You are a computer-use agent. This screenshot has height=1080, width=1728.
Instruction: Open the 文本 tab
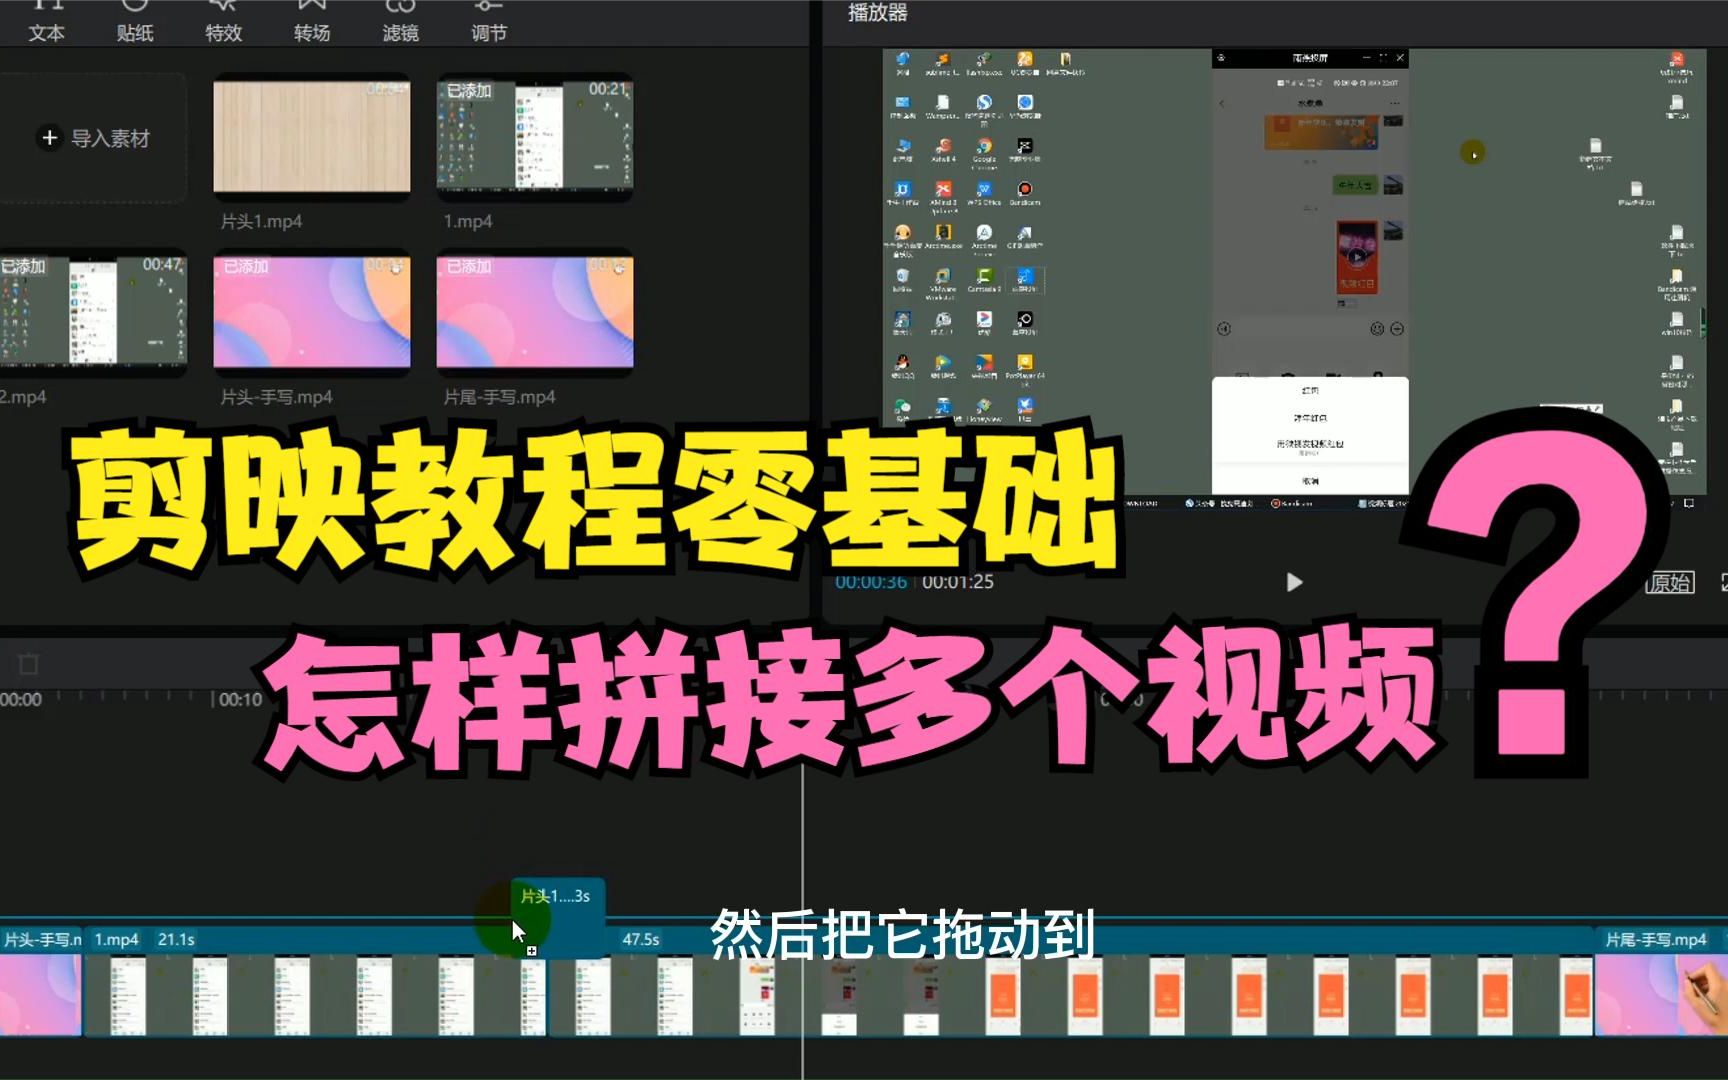tap(46, 22)
